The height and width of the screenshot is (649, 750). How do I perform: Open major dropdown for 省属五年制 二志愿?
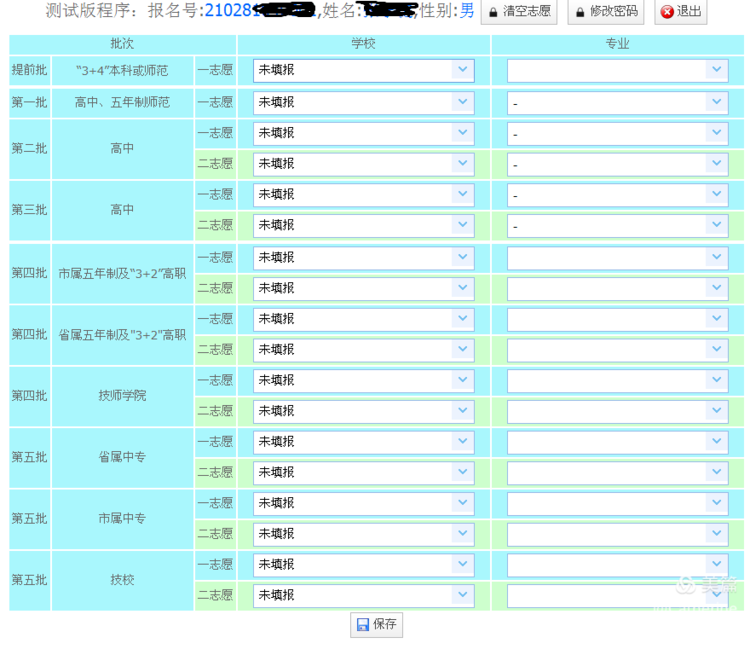618,350
